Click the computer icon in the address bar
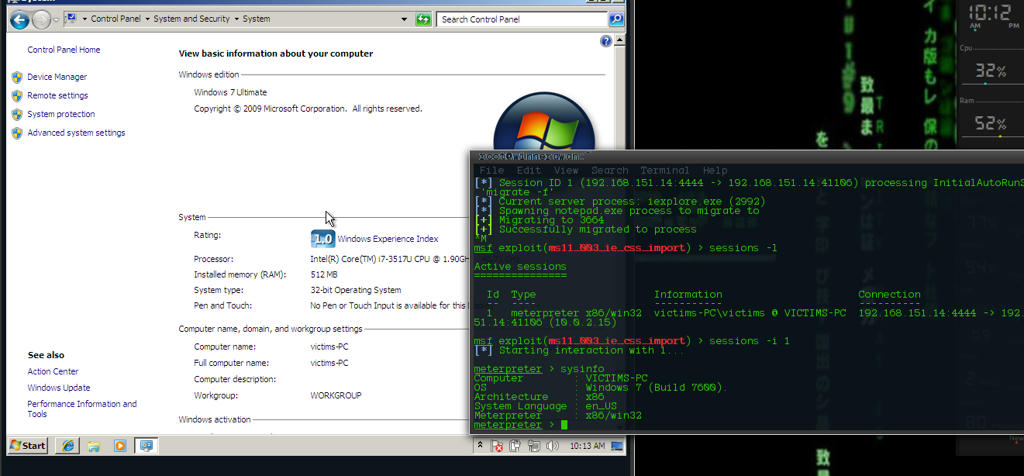Image resolution: width=1024 pixels, height=476 pixels. pos(71,19)
